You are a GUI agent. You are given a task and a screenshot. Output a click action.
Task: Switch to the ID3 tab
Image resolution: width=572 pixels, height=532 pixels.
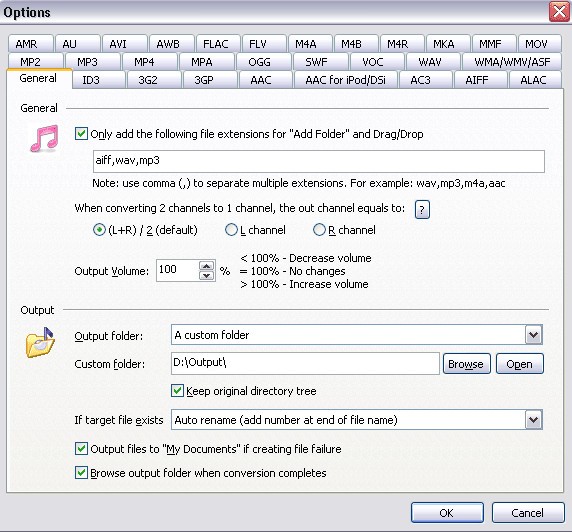coord(98,80)
